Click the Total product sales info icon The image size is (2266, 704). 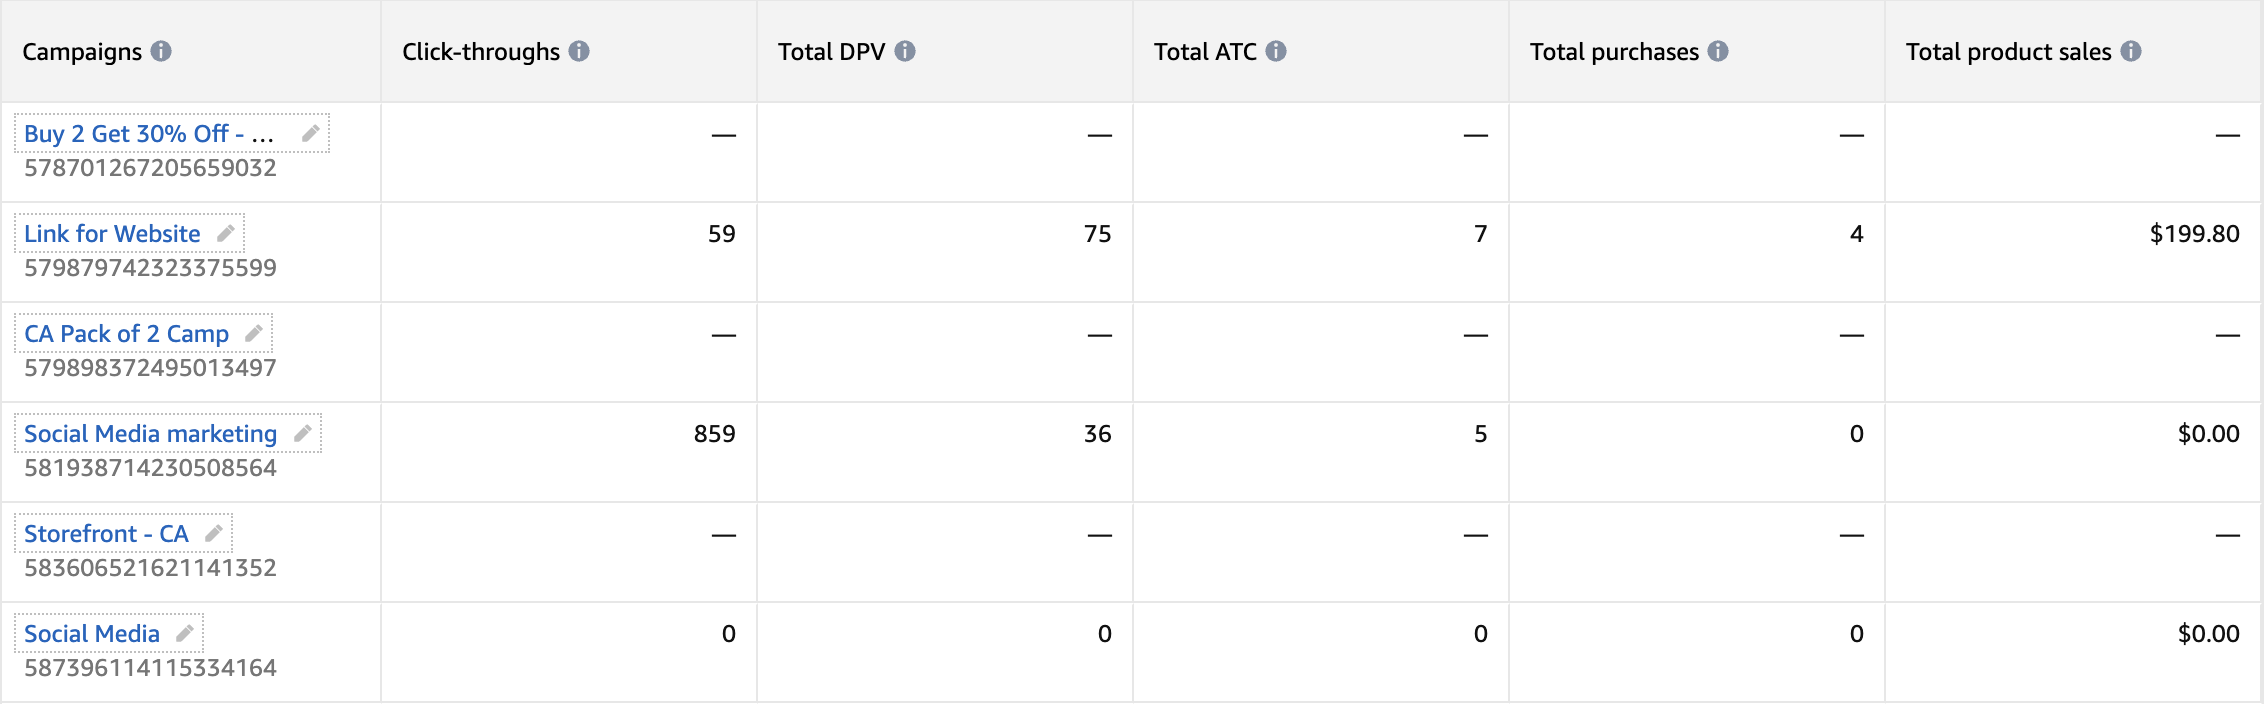click(2131, 51)
